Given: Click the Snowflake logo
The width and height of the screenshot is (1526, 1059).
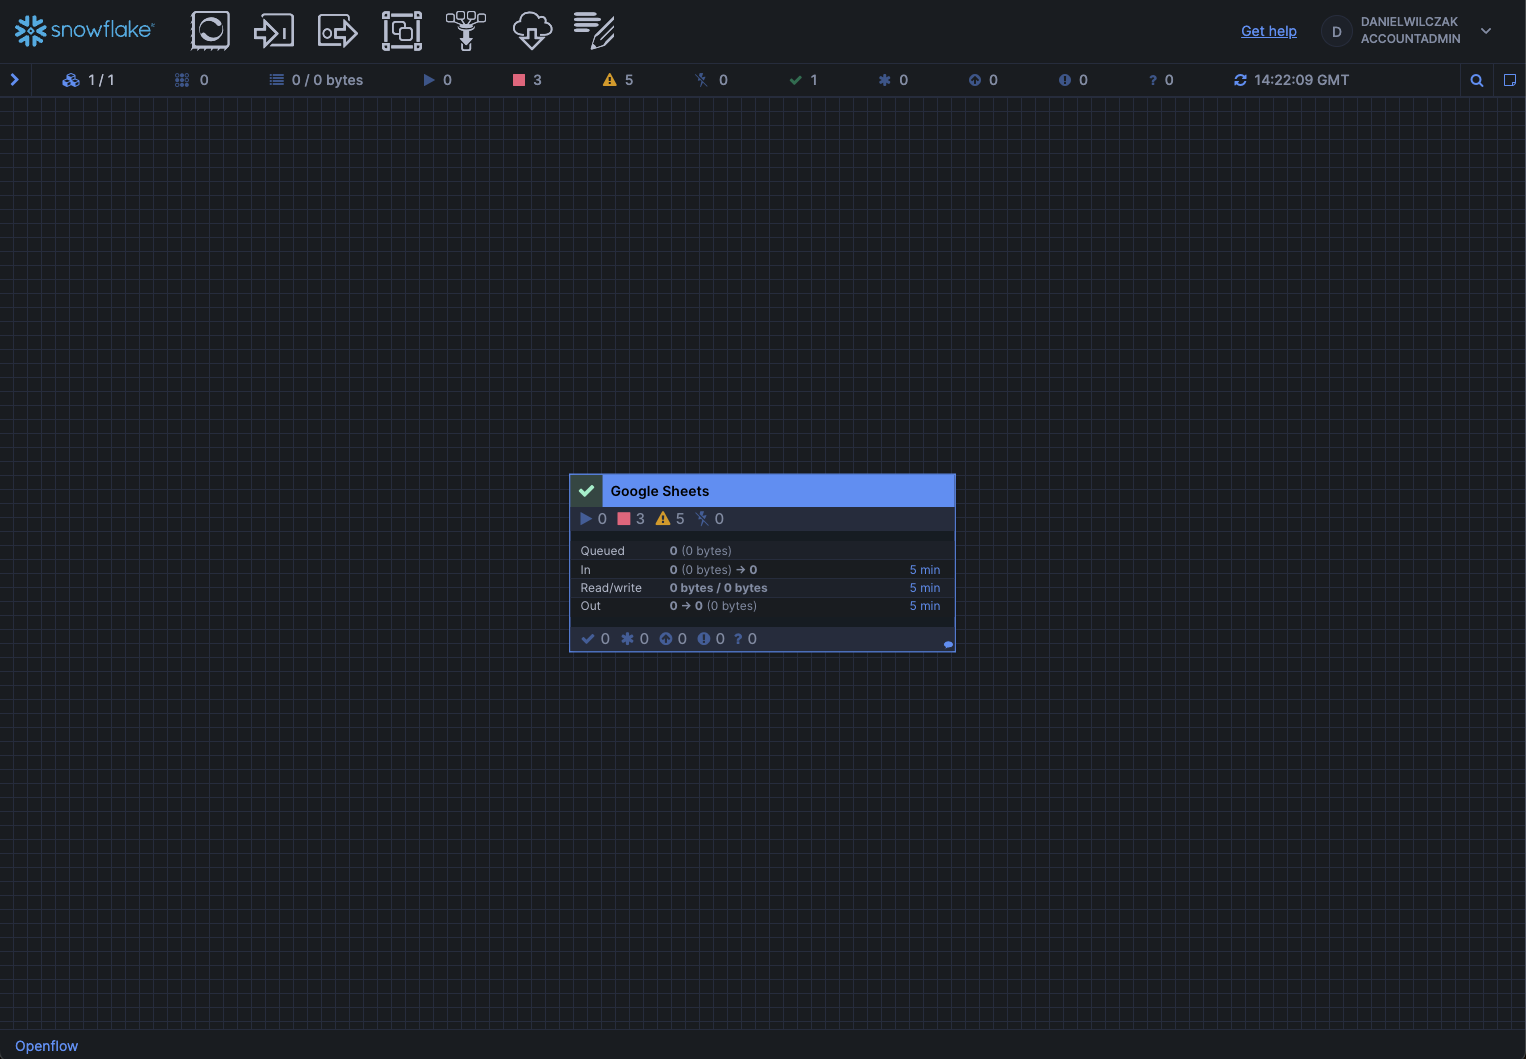Looking at the screenshot, I should (84, 31).
